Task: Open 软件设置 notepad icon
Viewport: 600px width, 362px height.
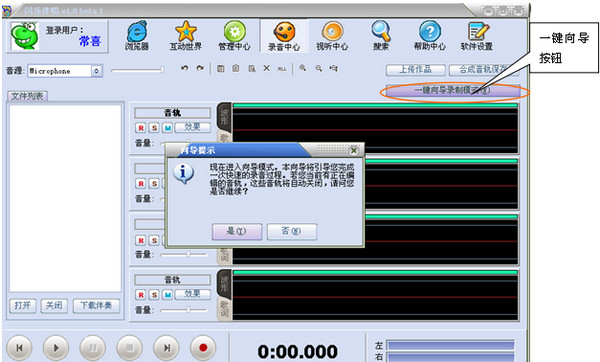Action: coord(477,36)
